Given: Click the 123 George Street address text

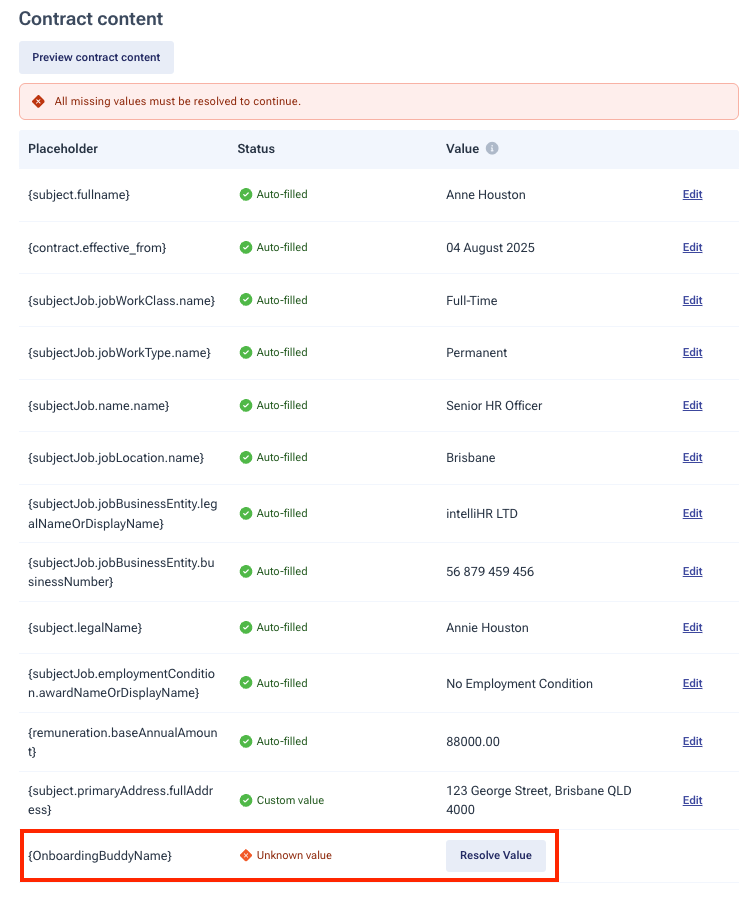Looking at the screenshot, I should click(539, 800).
